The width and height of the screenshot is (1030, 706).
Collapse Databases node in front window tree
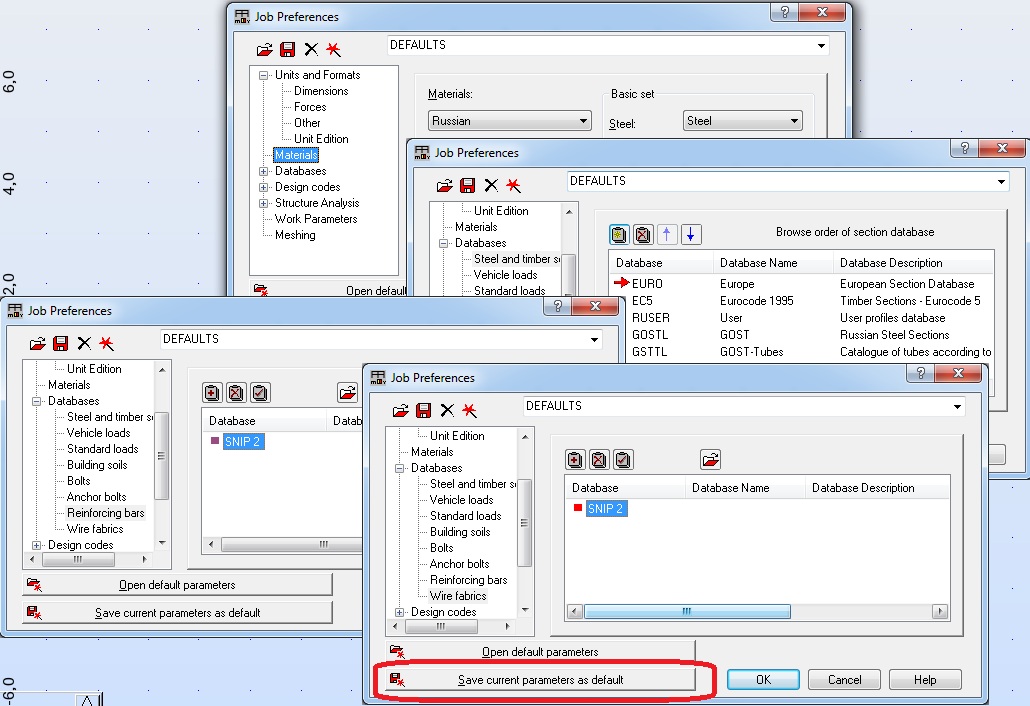pos(399,468)
